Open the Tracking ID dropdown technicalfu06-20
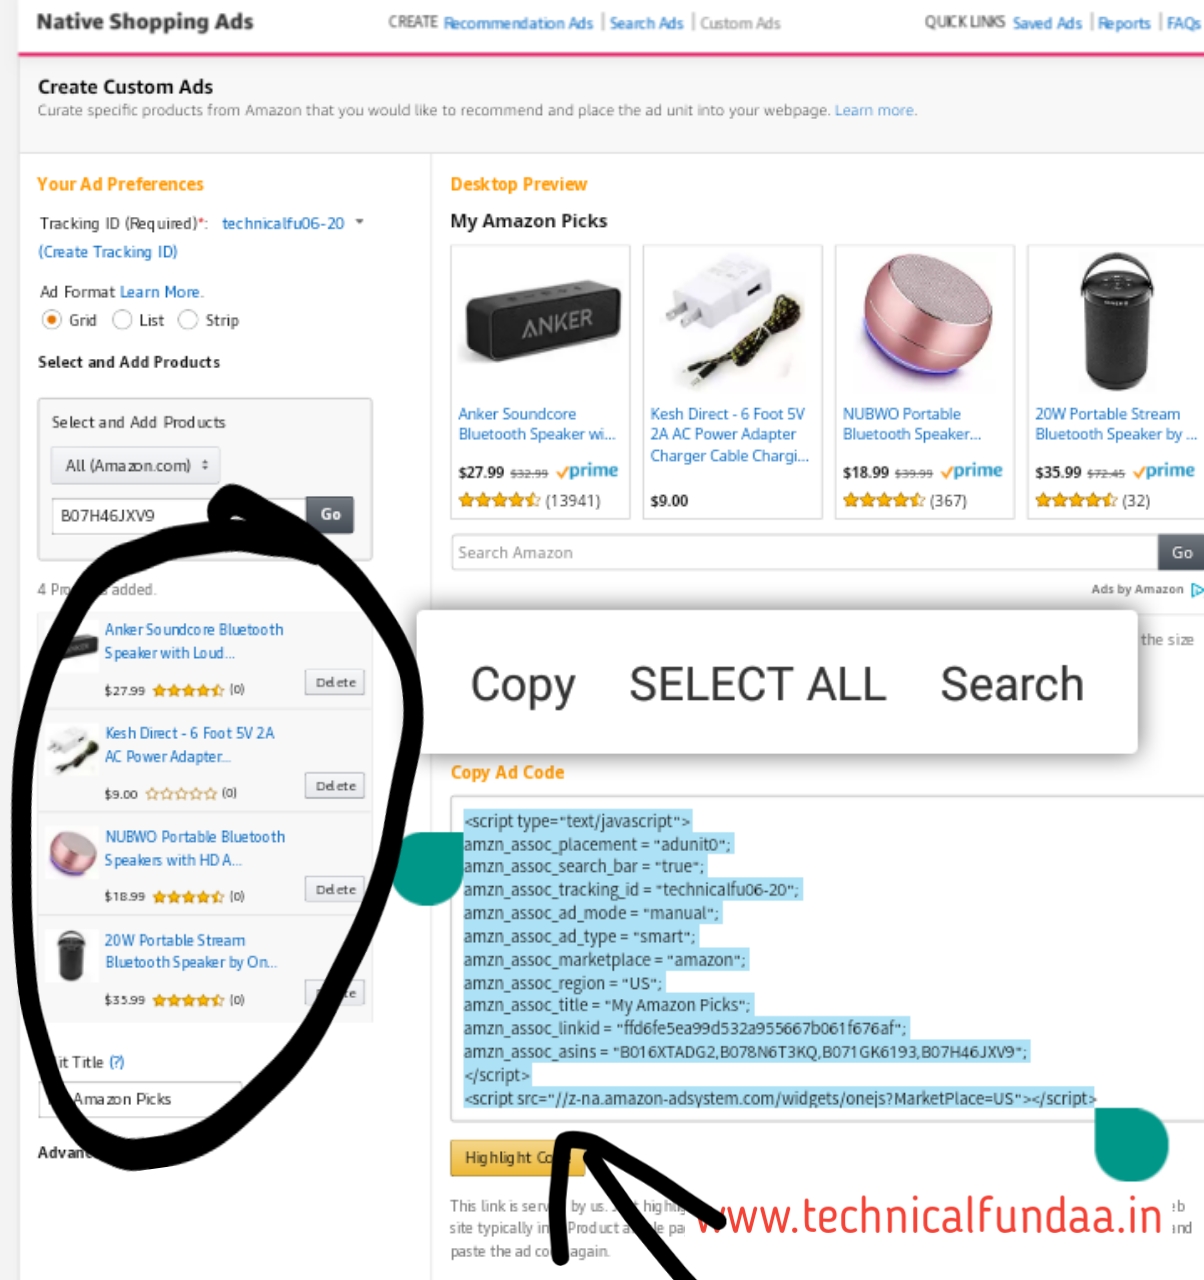Viewport: 1204px width, 1280px height. pyautogui.click(x=292, y=223)
